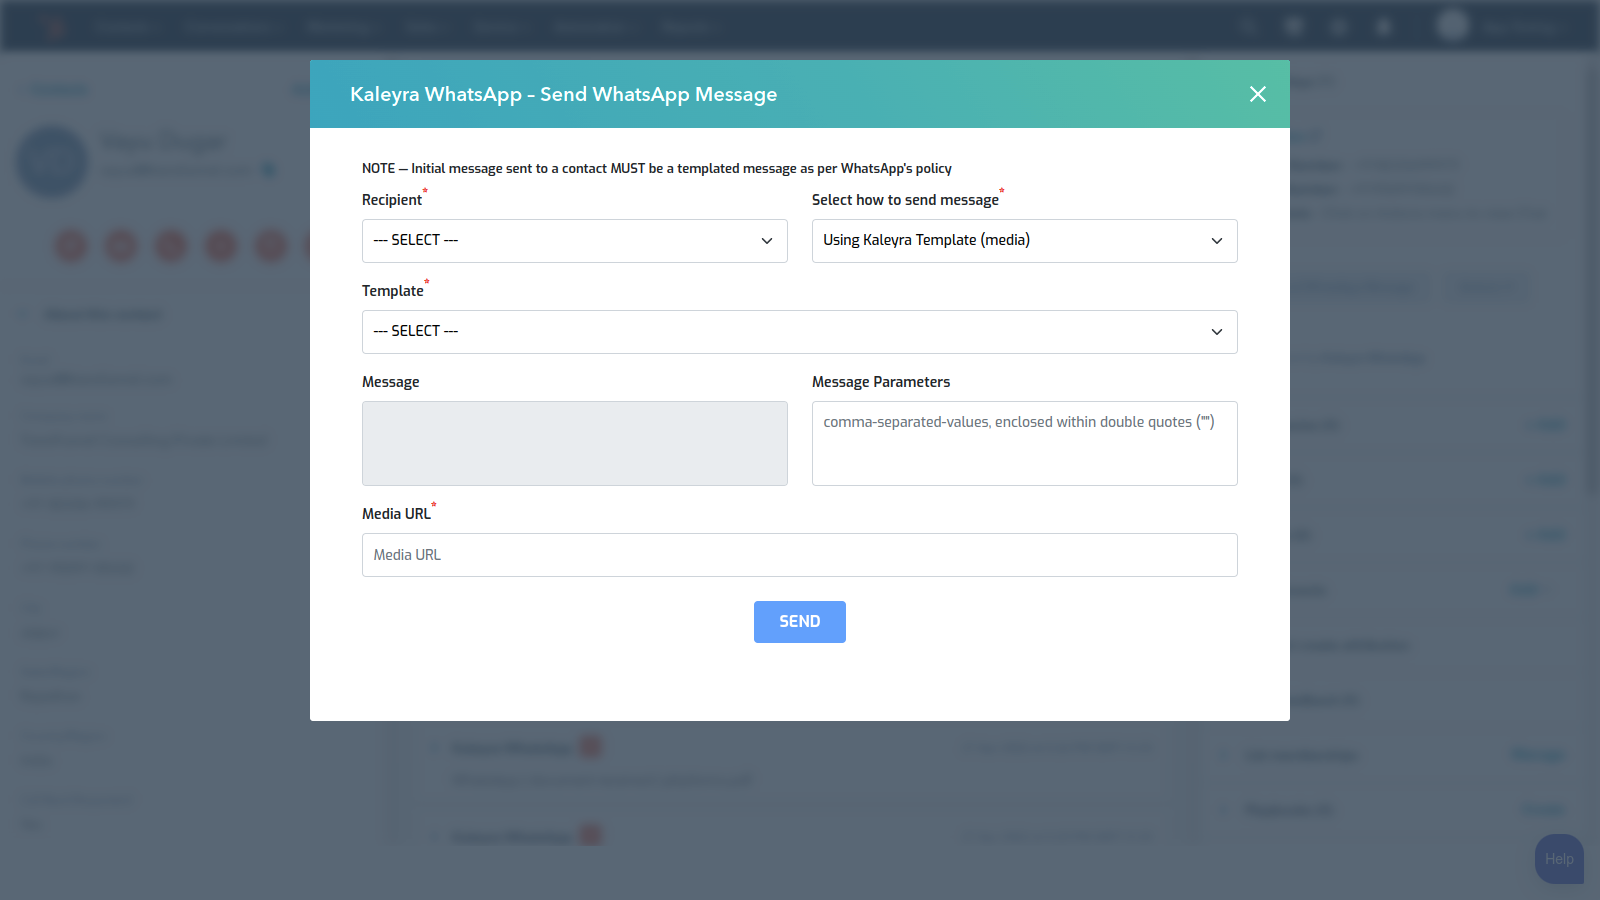Click the Media URL label

tap(396, 514)
